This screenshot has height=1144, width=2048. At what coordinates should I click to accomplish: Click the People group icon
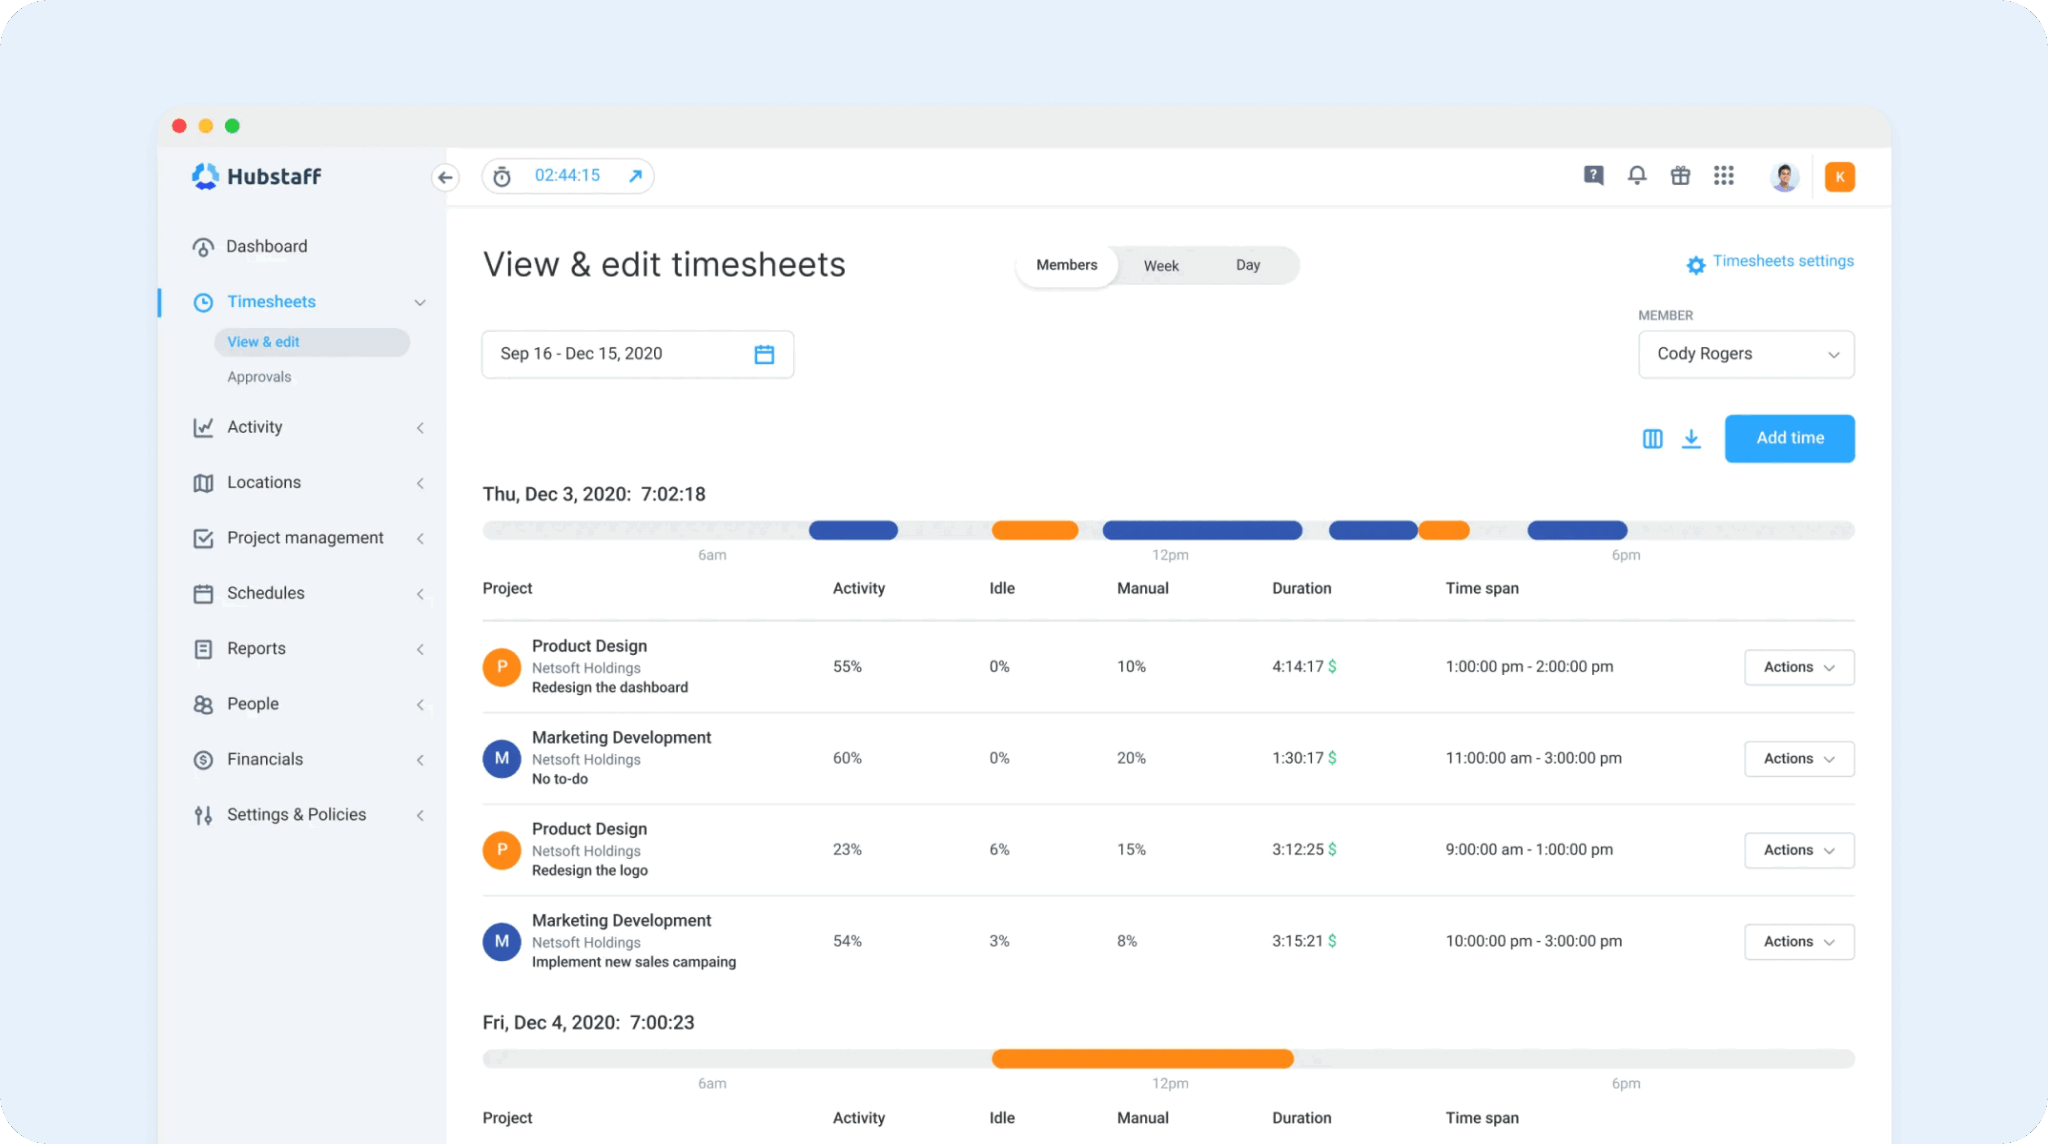203,705
